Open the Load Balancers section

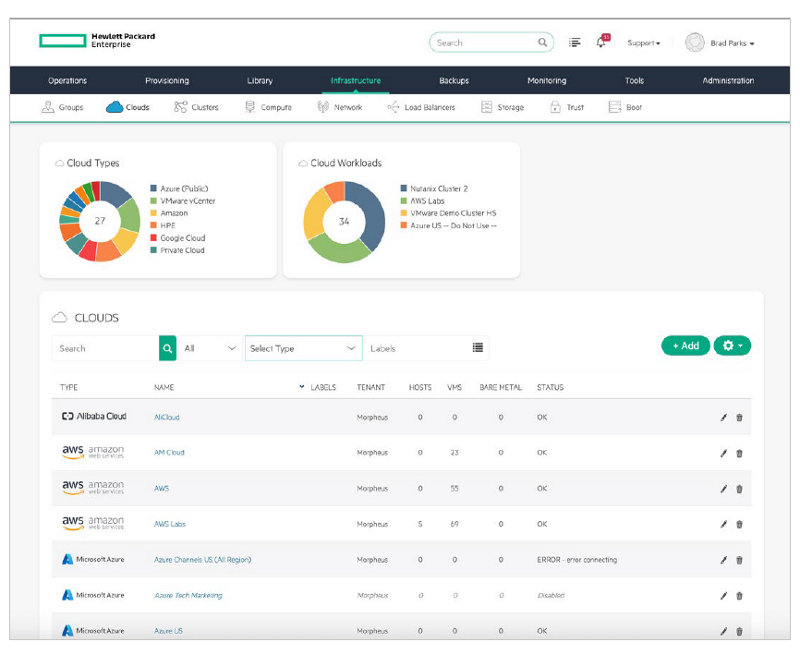(421, 107)
